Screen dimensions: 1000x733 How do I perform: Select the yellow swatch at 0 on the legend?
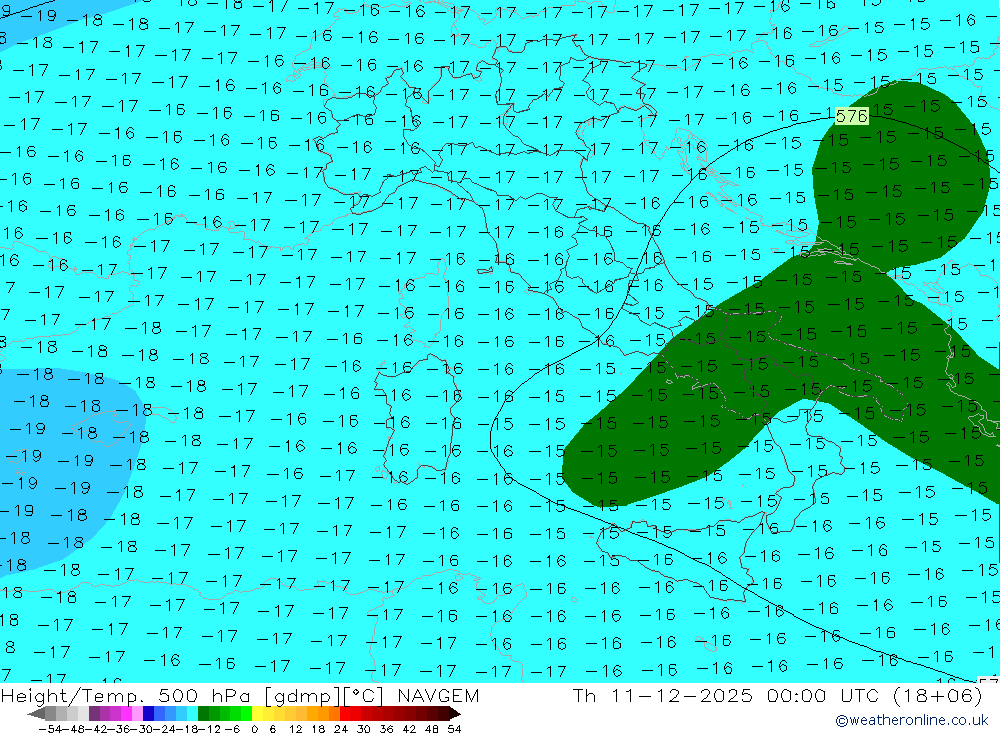coord(258,714)
